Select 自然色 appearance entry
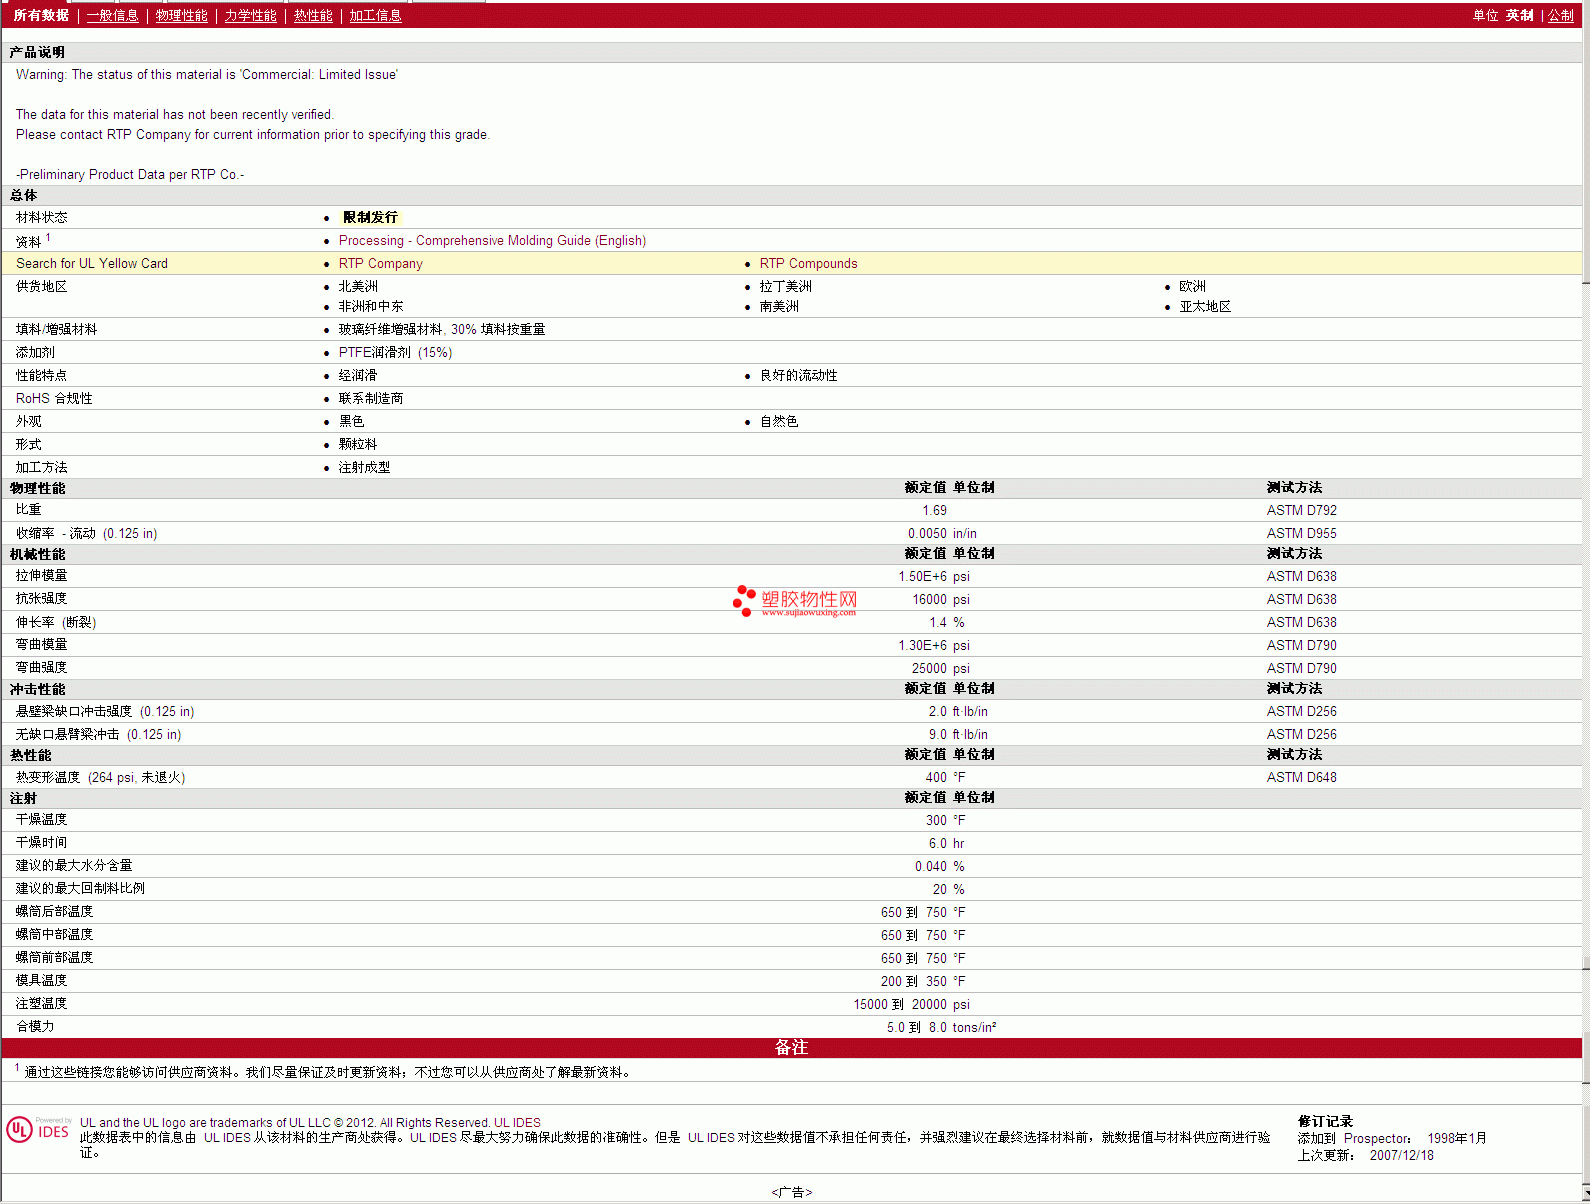1590x1204 pixels. pyautogui.click(x=778, y=422)
